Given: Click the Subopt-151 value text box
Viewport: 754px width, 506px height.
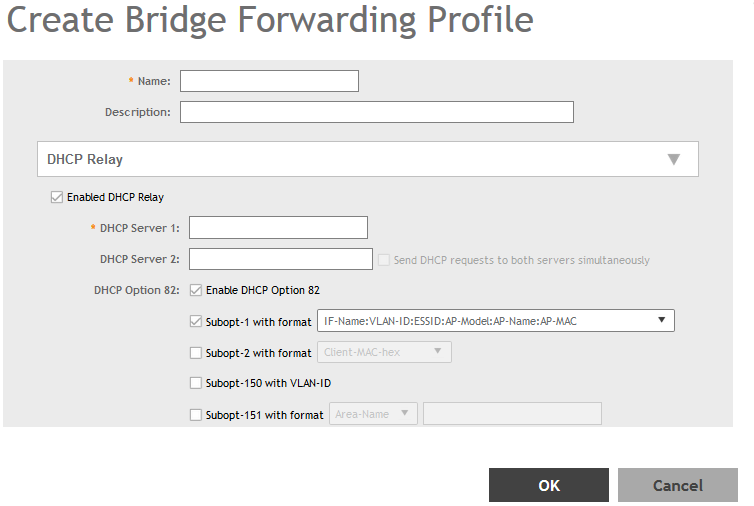Looking at the screenshot, I should tap(512, 414).
